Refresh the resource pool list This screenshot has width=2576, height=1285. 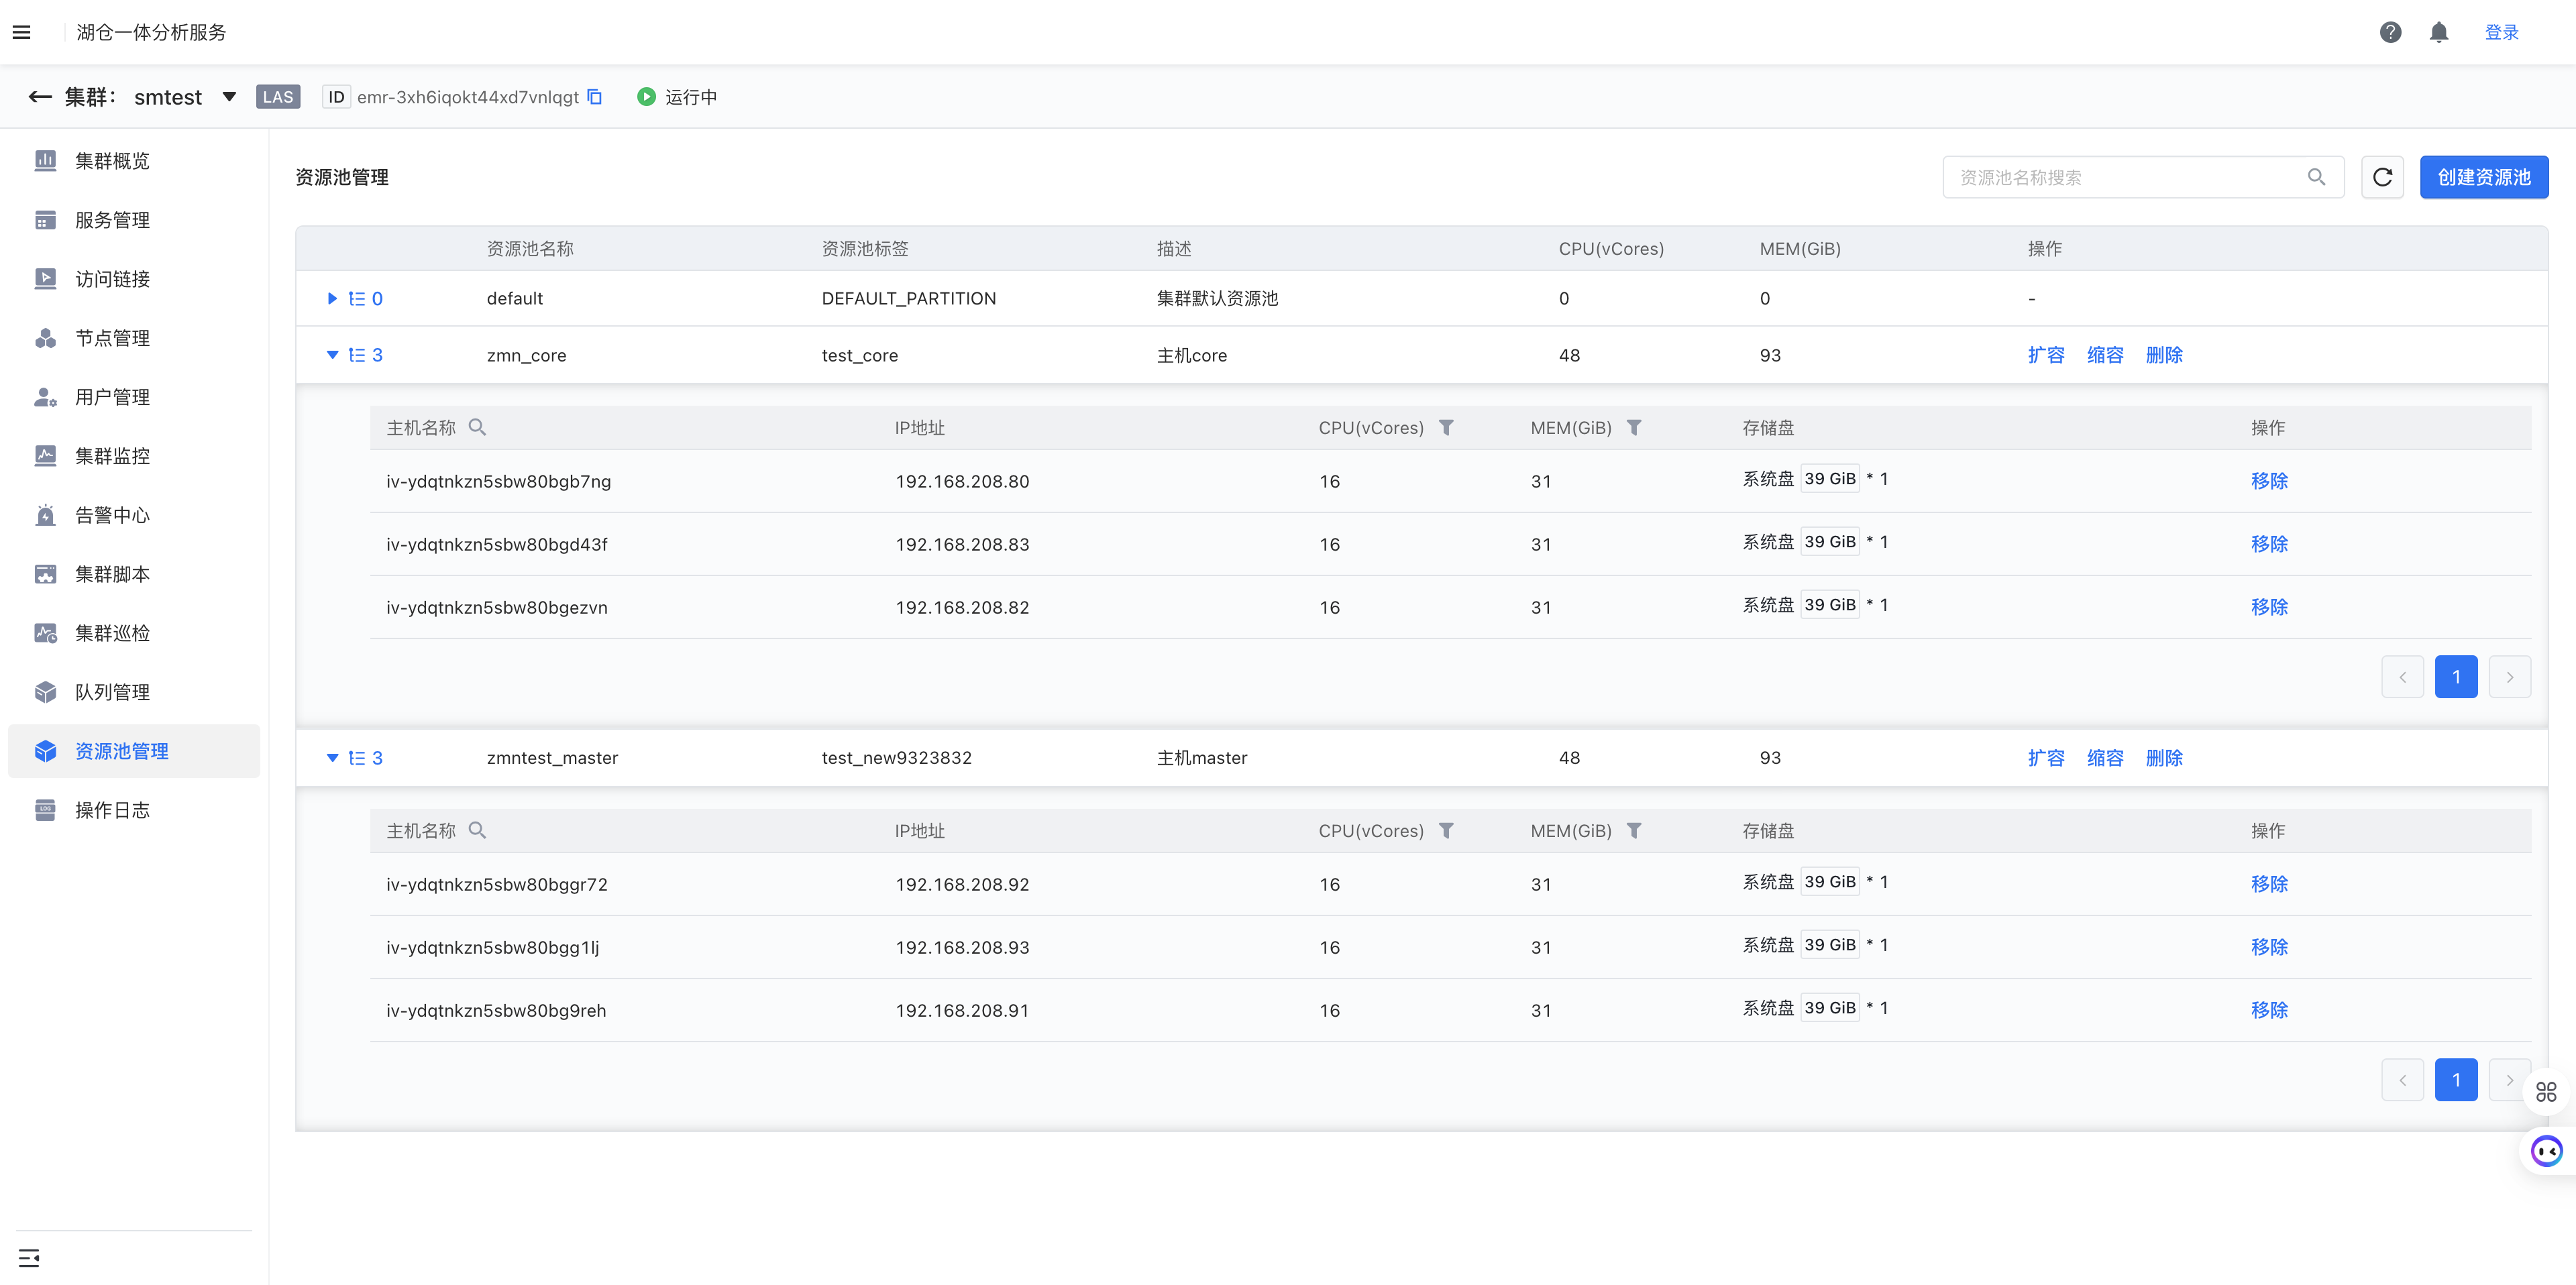[x=2382, y=177]
